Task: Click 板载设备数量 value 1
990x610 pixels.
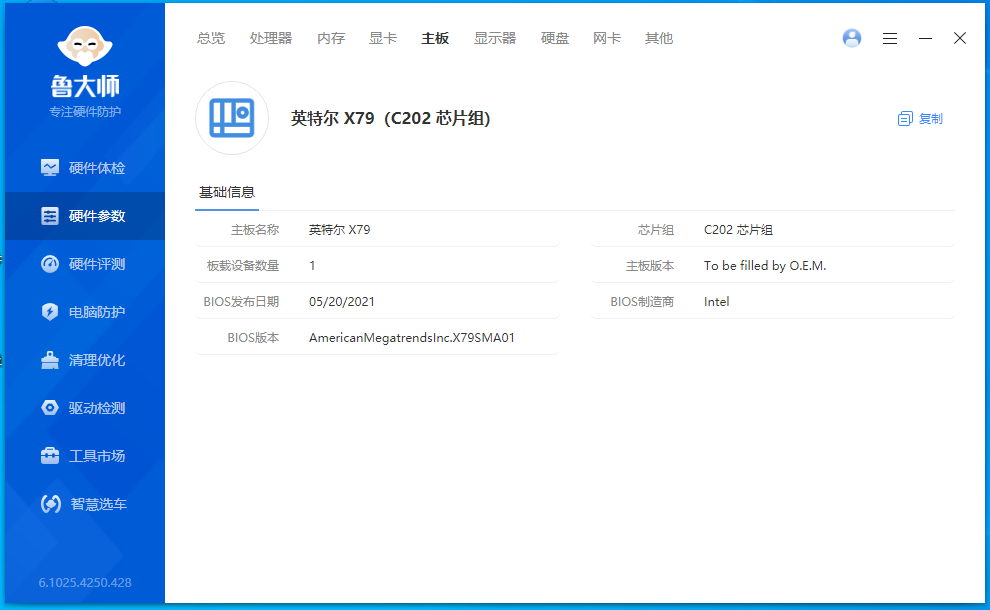Action: coord(312,266)
